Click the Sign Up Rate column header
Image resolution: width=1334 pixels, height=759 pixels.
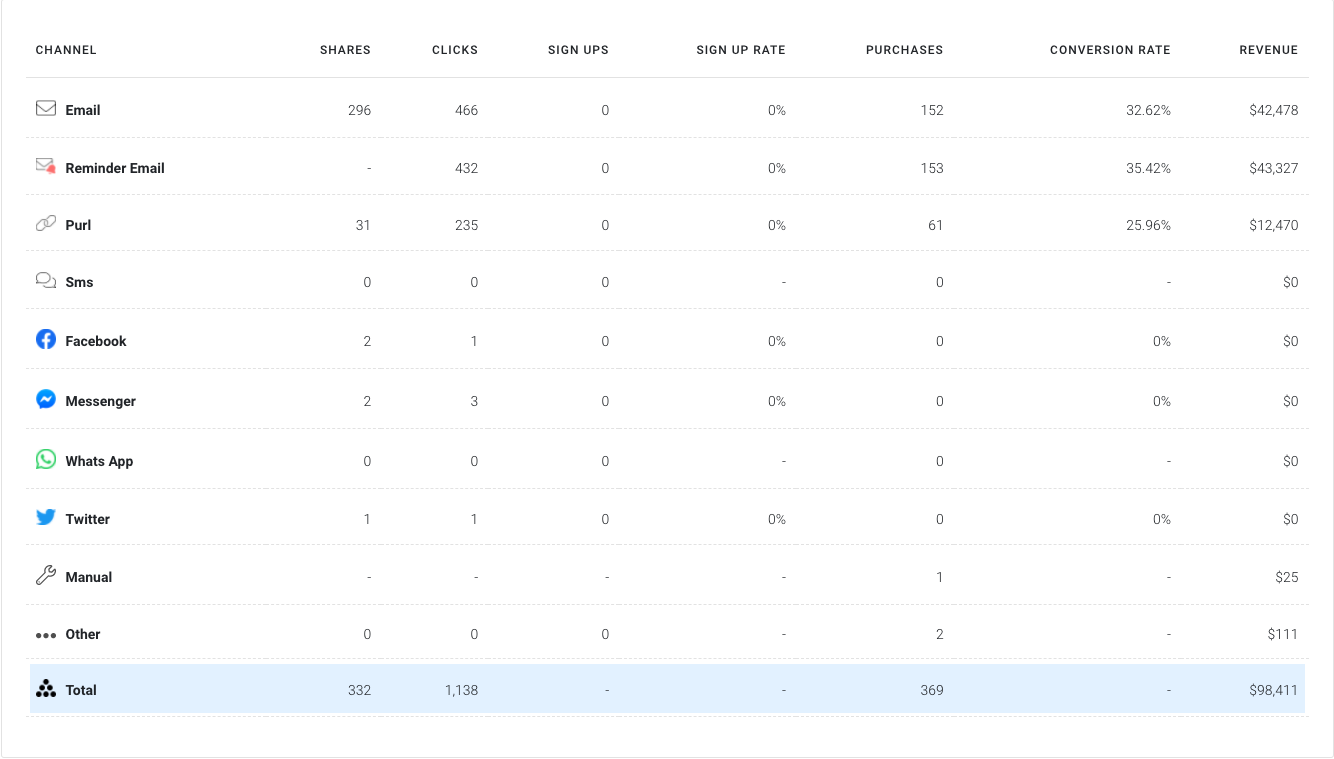point(741,50)
